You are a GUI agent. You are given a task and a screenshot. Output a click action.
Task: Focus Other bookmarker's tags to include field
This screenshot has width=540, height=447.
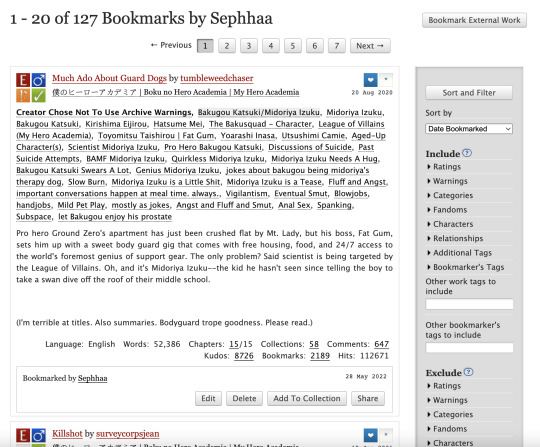[x=469, y=348]
